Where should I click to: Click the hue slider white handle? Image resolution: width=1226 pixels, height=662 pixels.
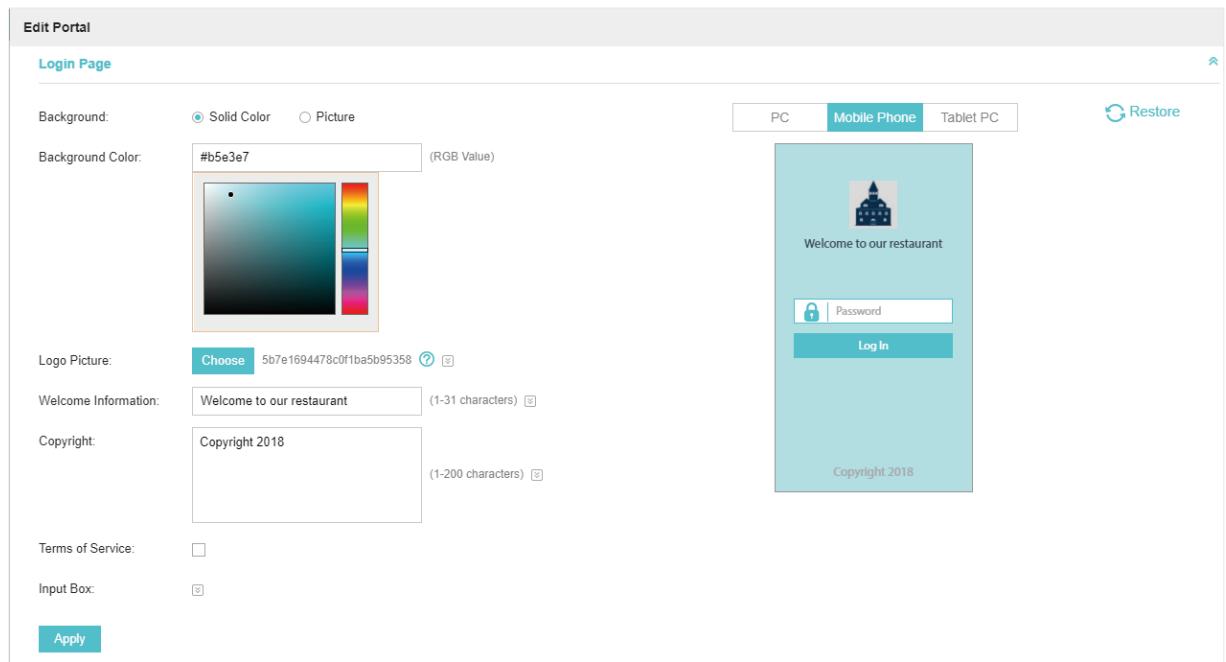(355, 250)
